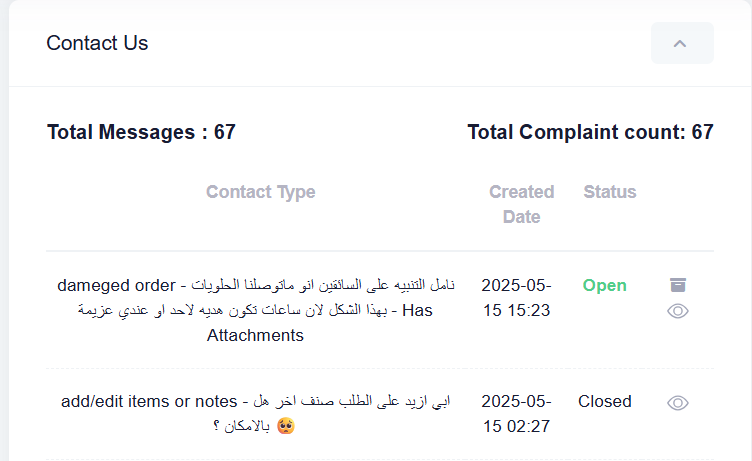View details of the Open complaint
The image size is (752, 461).
click(678, 311)
